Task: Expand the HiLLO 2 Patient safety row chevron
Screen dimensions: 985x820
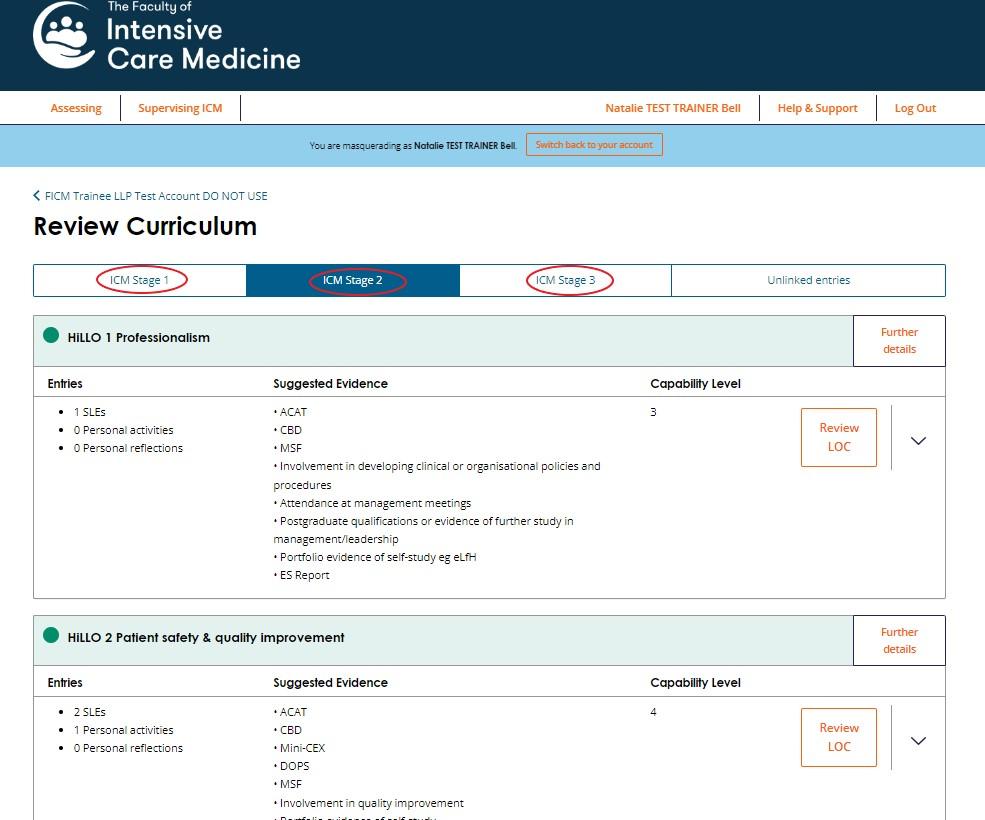Action: tap(918, 740)
